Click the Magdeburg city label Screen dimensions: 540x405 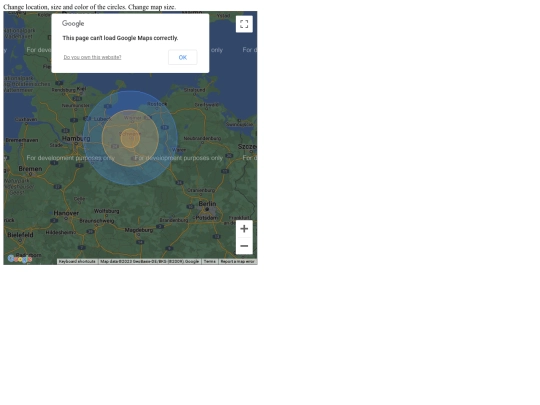[139, 230]
